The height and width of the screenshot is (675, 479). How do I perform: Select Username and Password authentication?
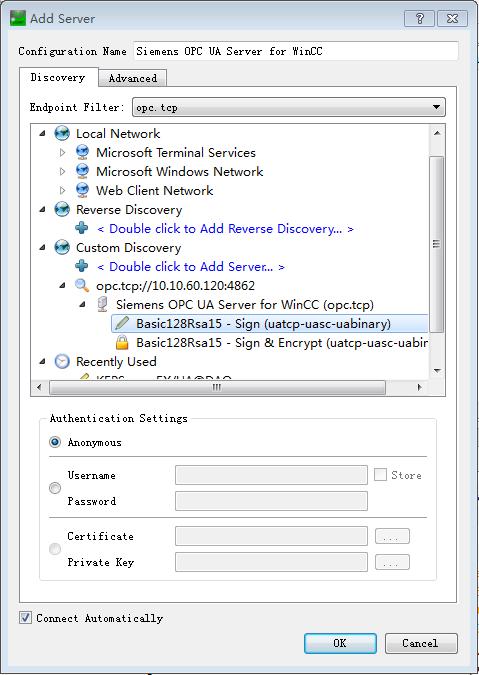click(x=55, y=489)
